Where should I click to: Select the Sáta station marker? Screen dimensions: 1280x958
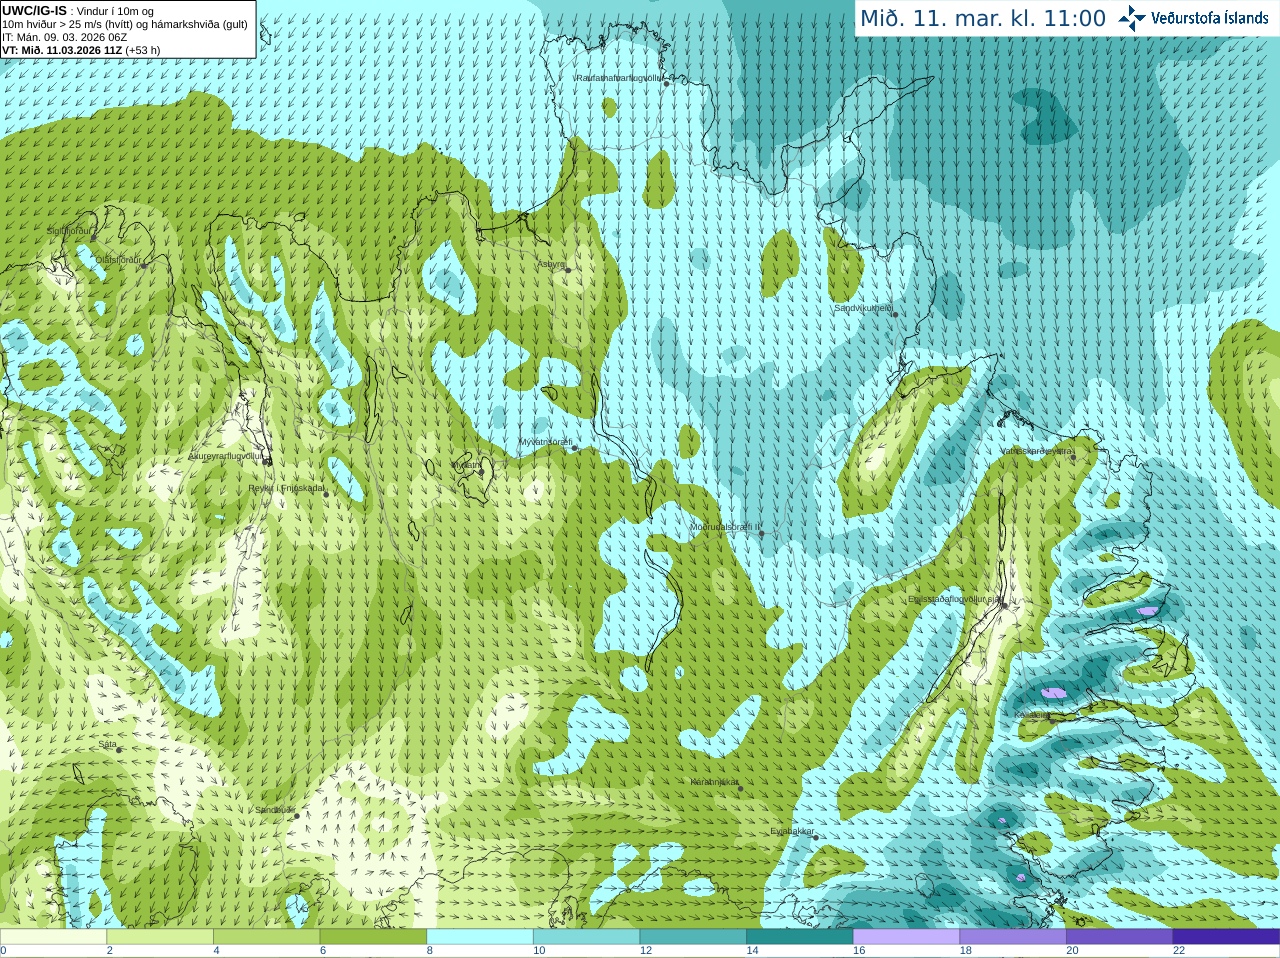(x=120, y=750)
